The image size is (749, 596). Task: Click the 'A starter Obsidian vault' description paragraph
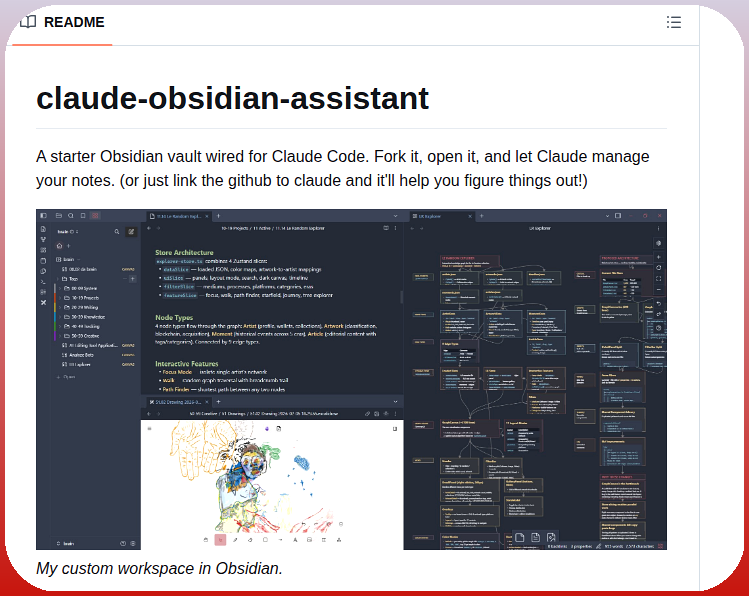click(342, 169)
